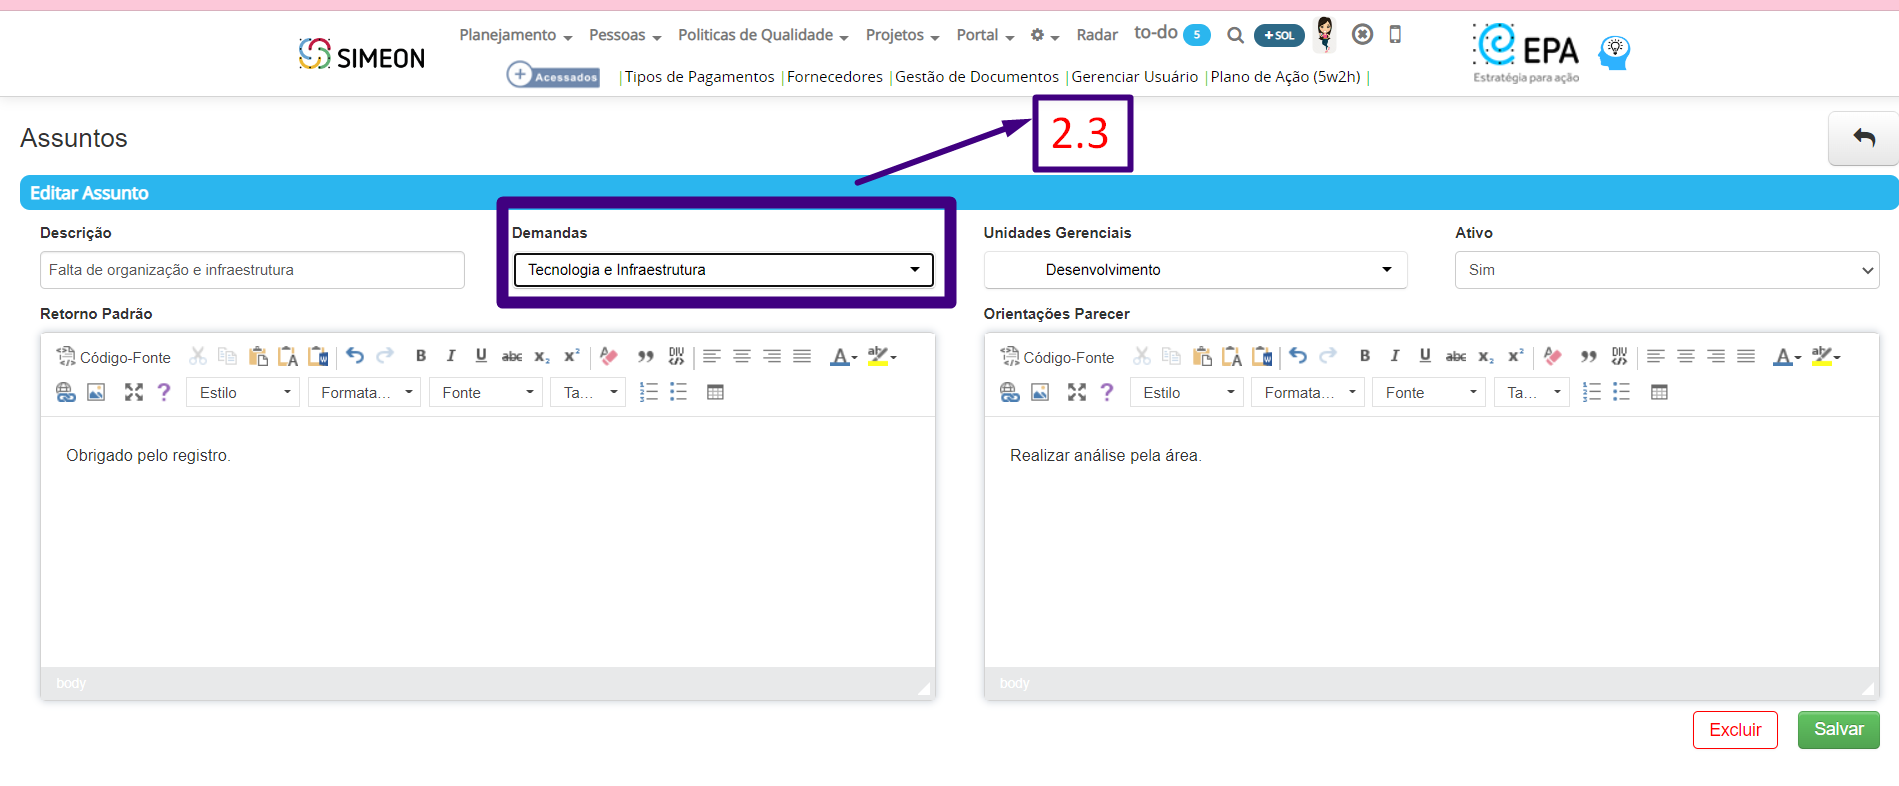Open the Ativo select box
Image resolution: width=1899 pixels, height=786 pixels.
(x=1666, y=270)
